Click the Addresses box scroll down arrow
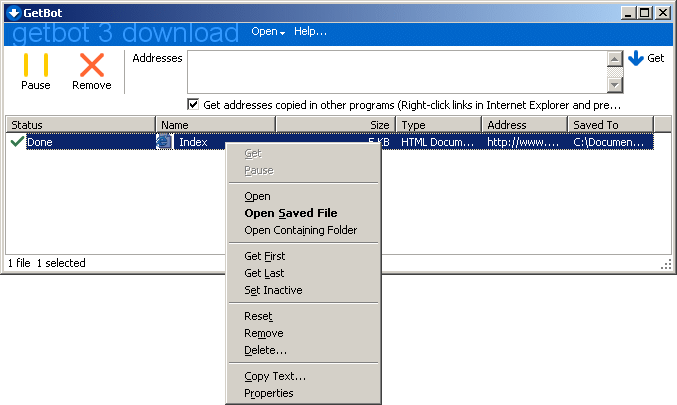This screenshot has height=405, width=677. click(x=614, y=85)
